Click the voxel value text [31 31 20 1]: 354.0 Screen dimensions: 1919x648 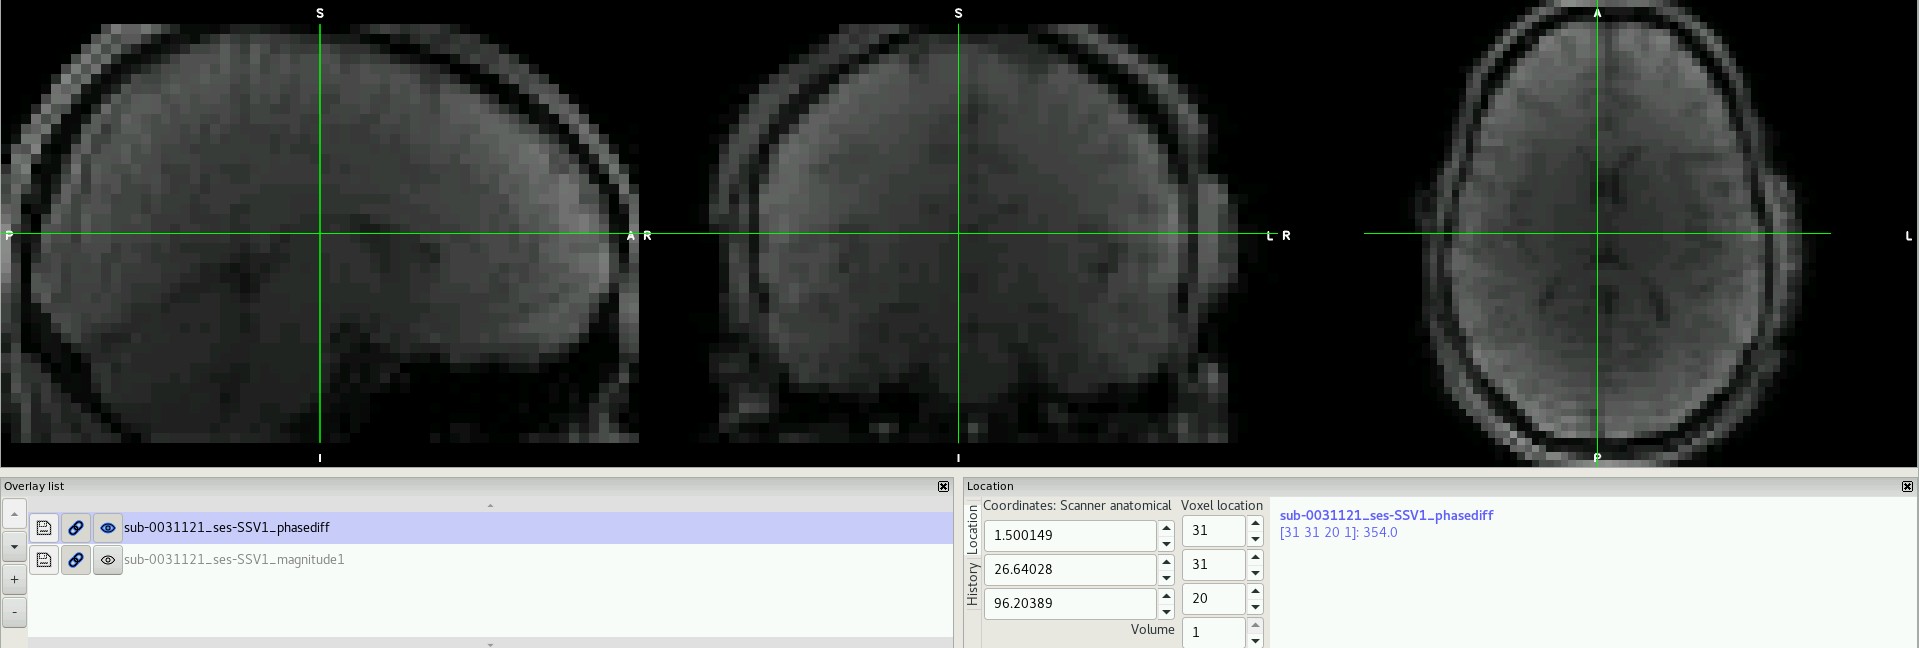[x=1338, y=532]
